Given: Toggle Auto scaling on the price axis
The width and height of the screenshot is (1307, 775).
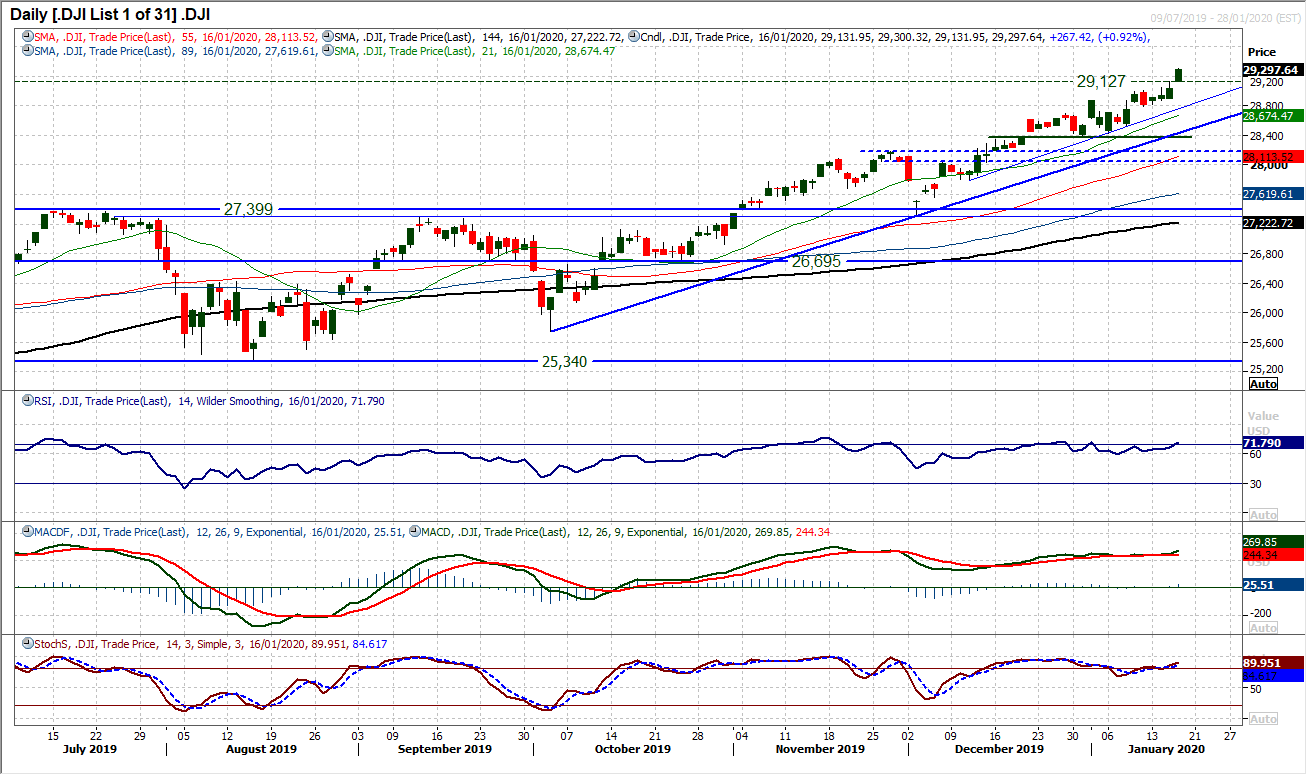Looking at the screenshot, I should (x=1264, y=384).
